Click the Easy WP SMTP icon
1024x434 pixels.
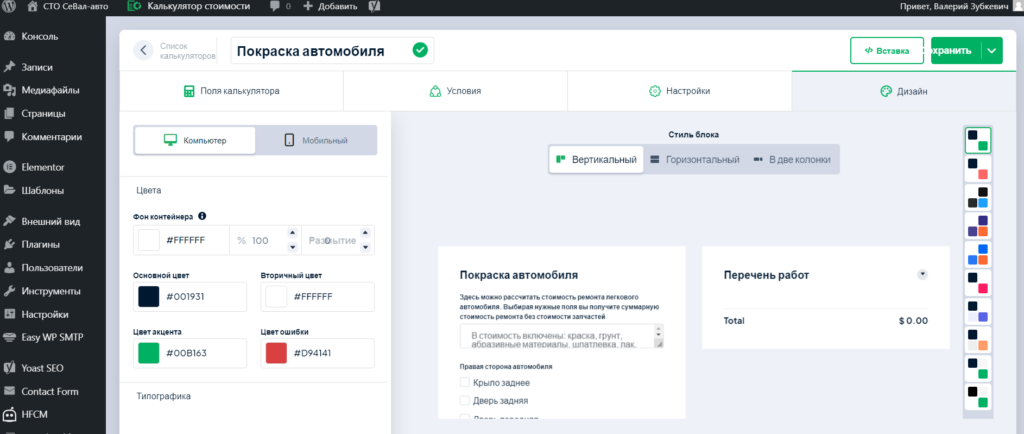[x=10, y=337]
